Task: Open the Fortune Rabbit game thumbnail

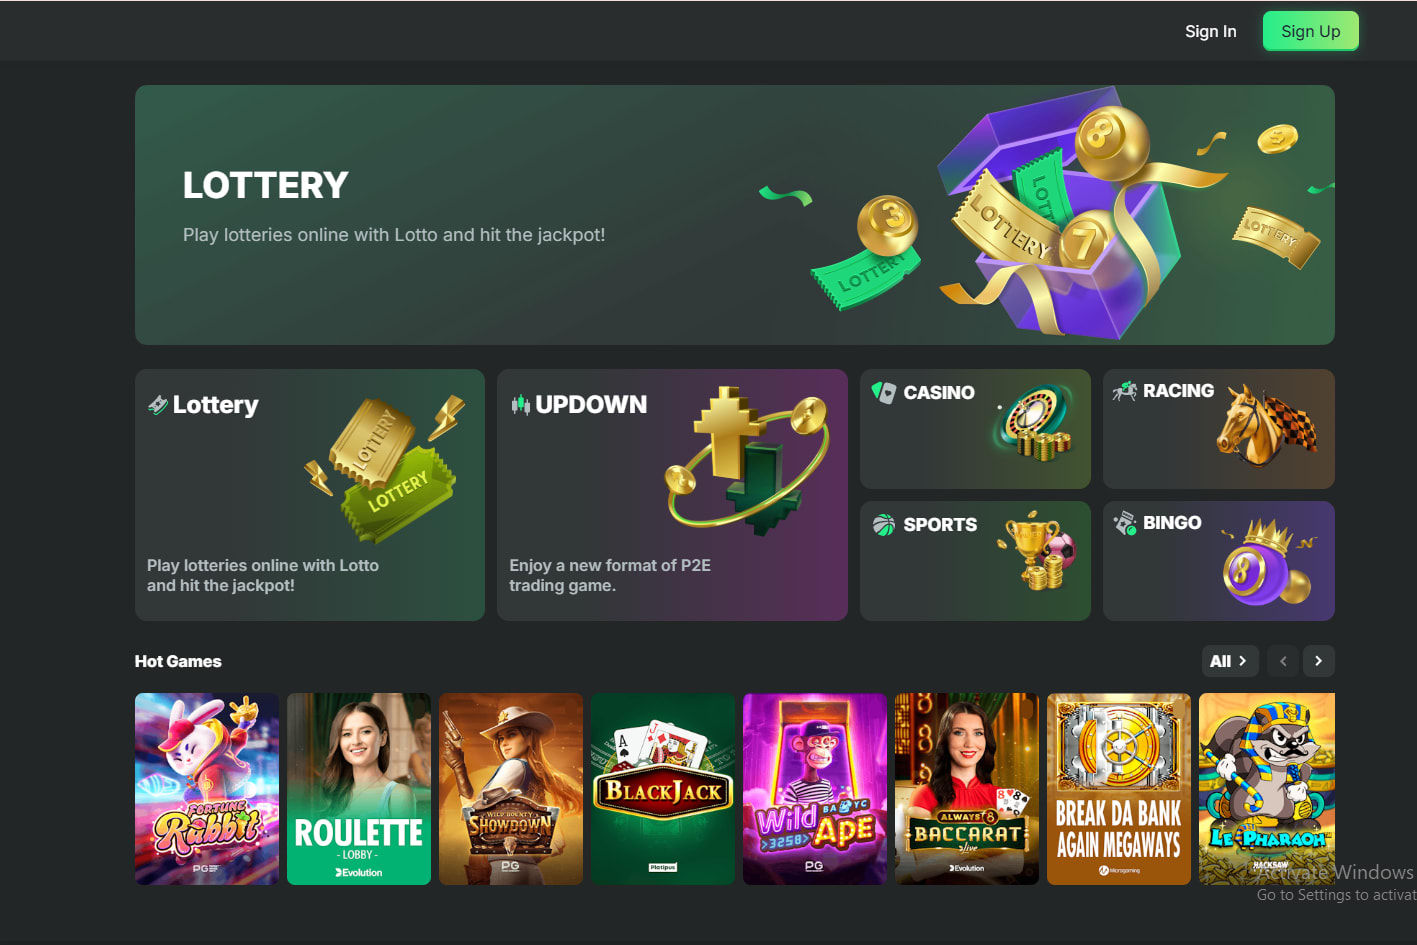Action: (x=207, y=789)
